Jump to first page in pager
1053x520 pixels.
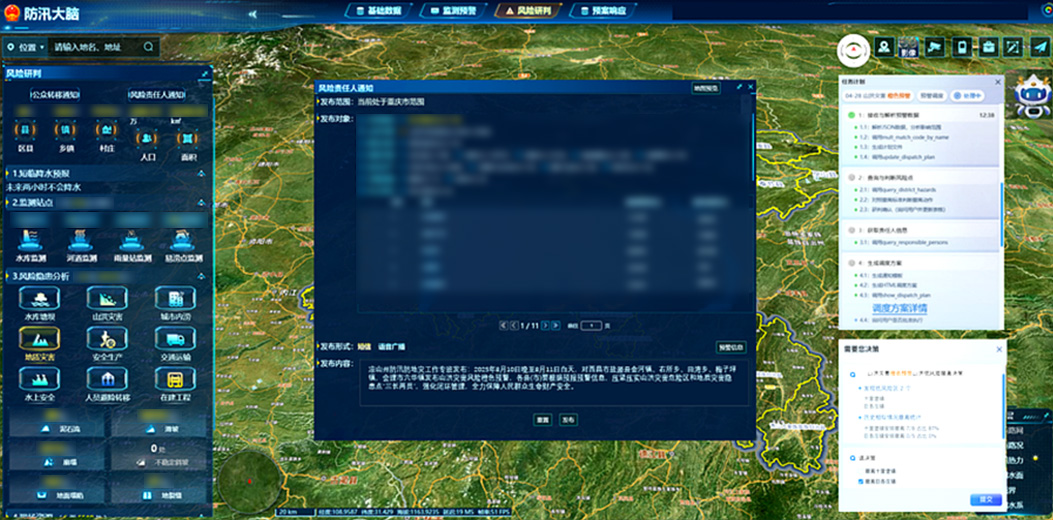tap(504, 325)
